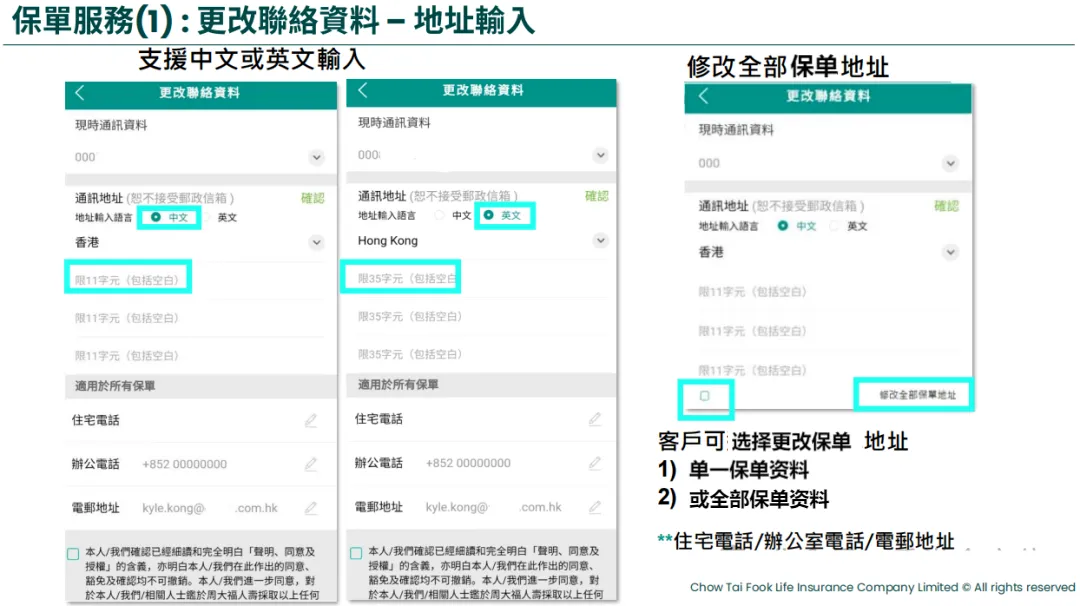This screenshot has height=606, width=1080.
Task: Click 住宅電話 label in left screen
Action: [x=96, y=420]
